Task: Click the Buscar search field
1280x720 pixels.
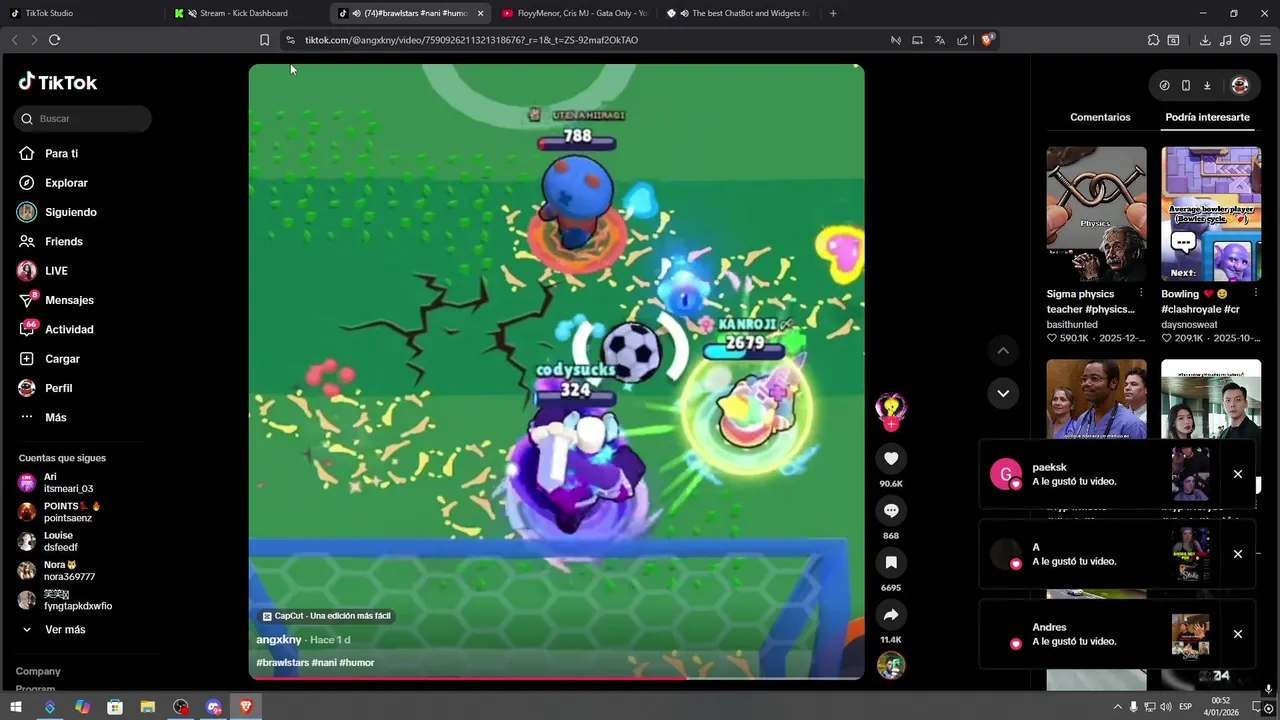Action: tap(84, 119)
